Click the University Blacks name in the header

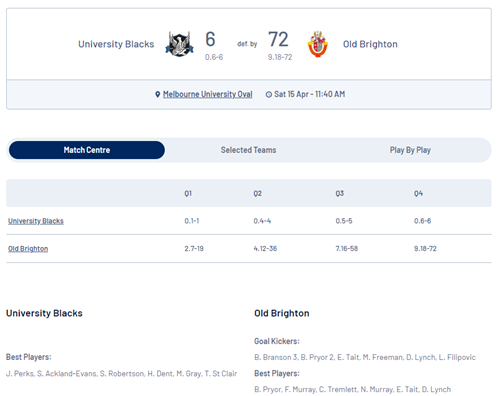click(116, 44)
